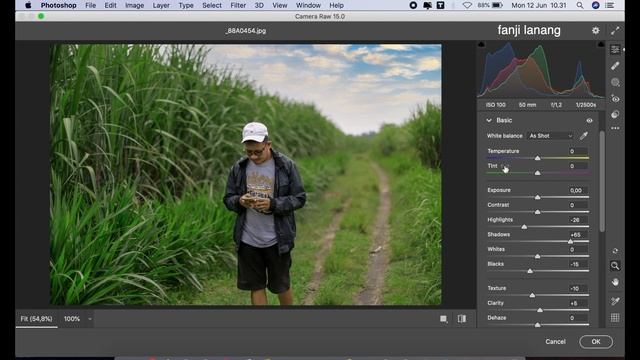Click the Blacks slider handle
The width and height of the screenshot is (640, 360).
[530, 271]
